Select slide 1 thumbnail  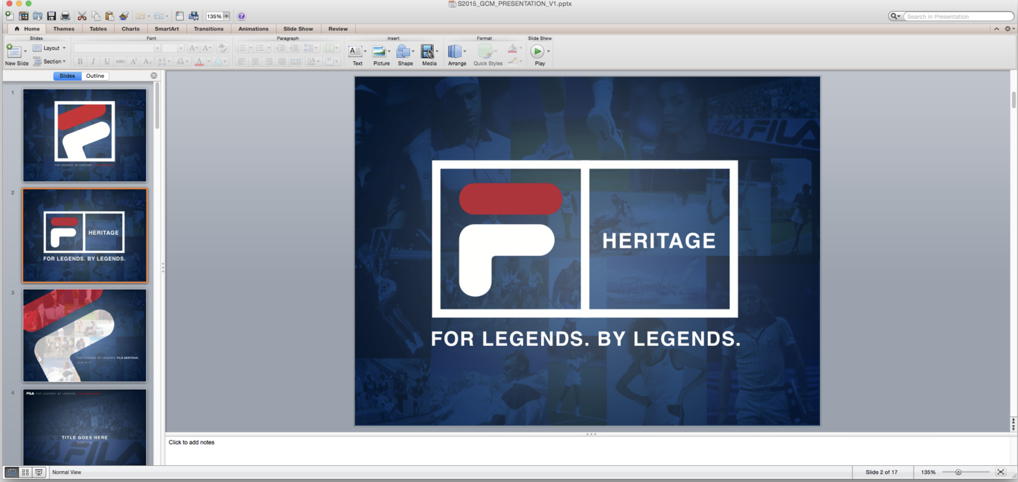point(84,135)
